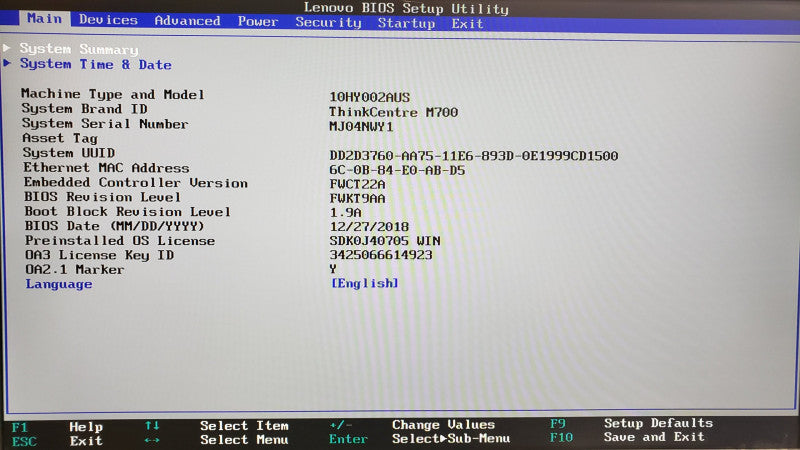Click the ESC Exit key hint

[57, 441]
